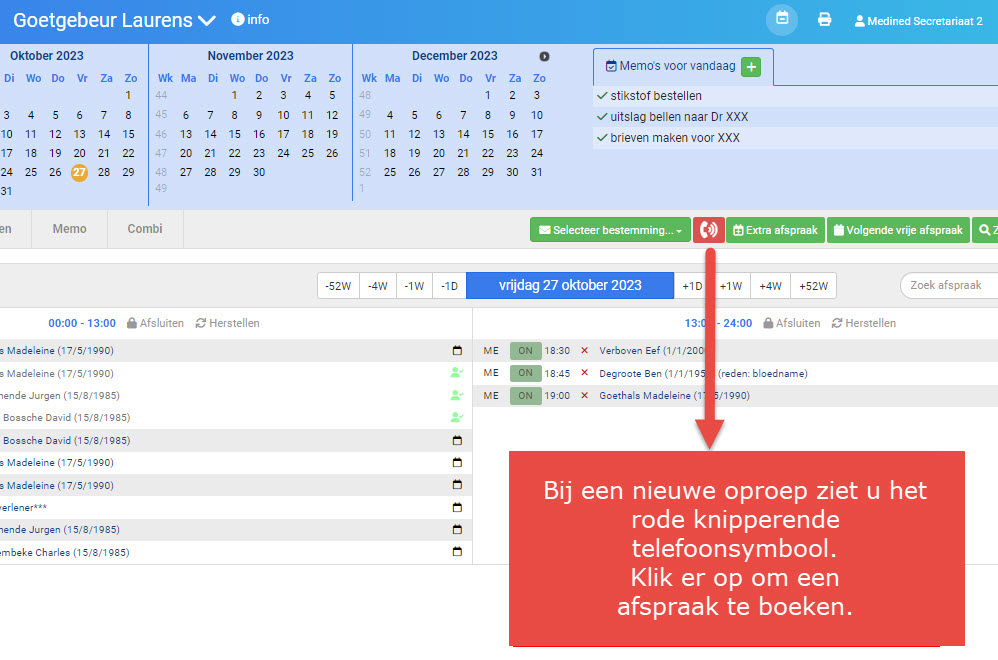Expand the Goetgebeur Laurens calendar dropdown
998x660 pixels.
coord(207,21)
